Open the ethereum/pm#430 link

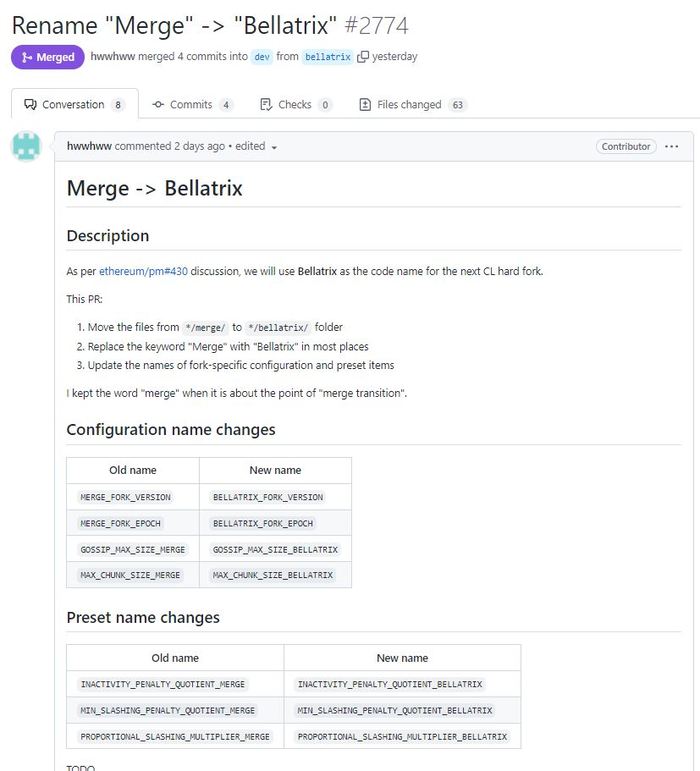point(143,271)
